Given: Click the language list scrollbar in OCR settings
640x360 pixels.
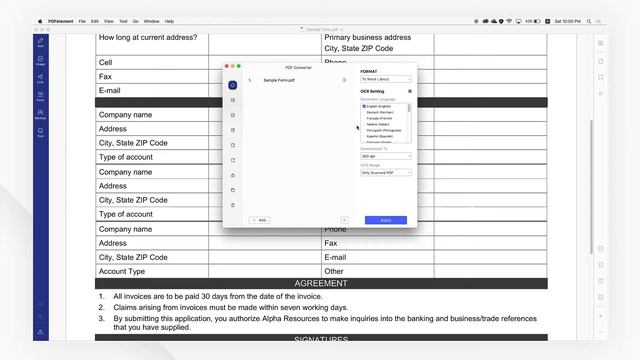Looking at the screenshot, I should click(x=409, y=108).
